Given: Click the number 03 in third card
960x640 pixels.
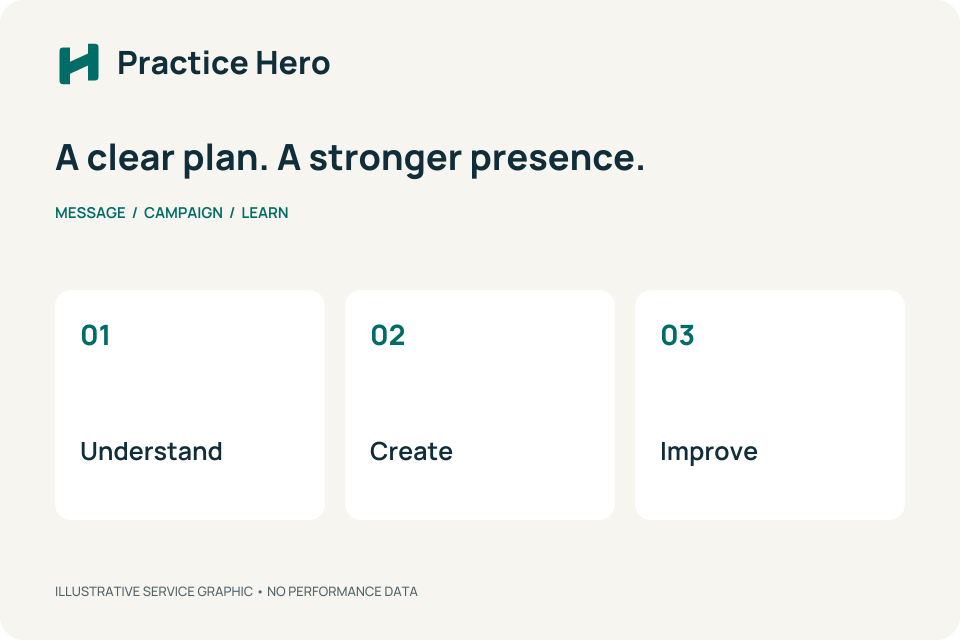Looking at the screenshot, I should [677, 336].
